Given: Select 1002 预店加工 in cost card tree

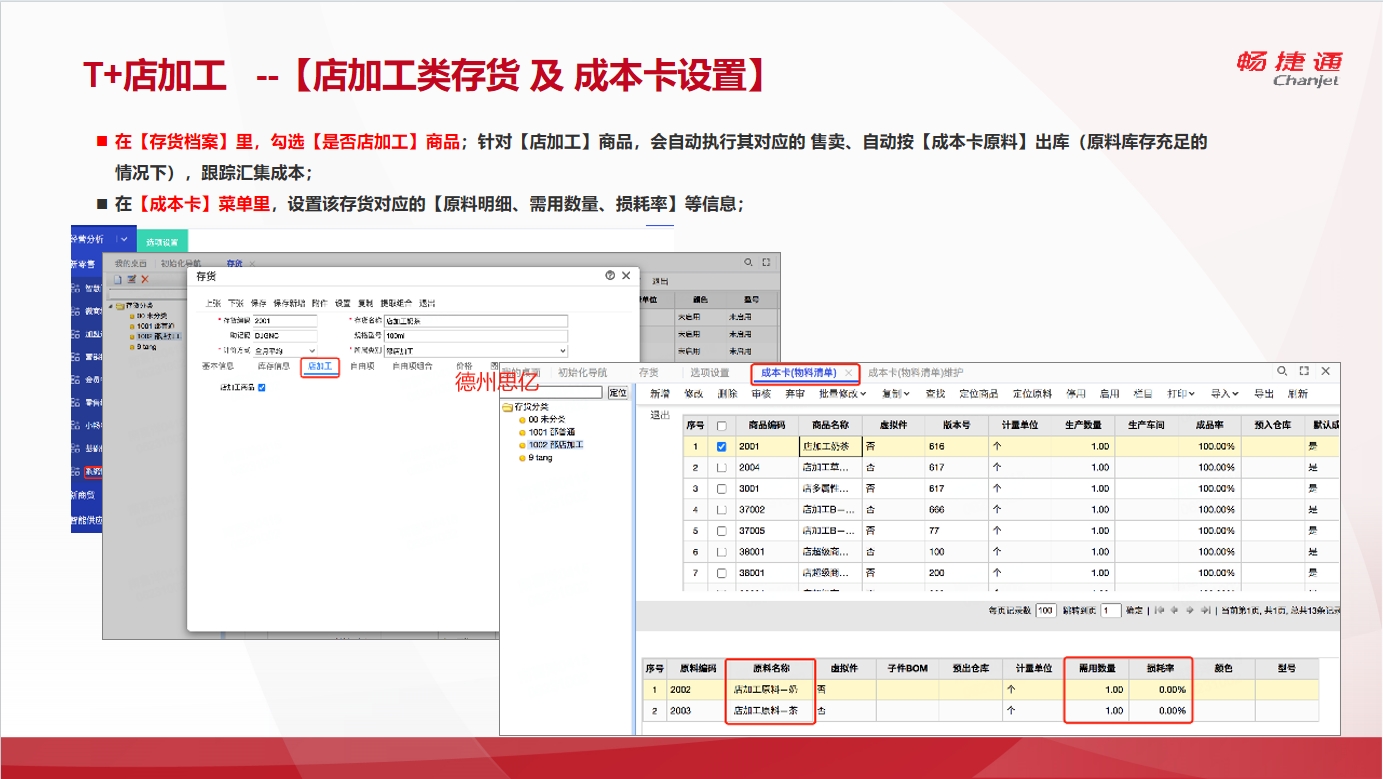Looking at the screenshot, I should pyautogui.click(x=555, y=444).
